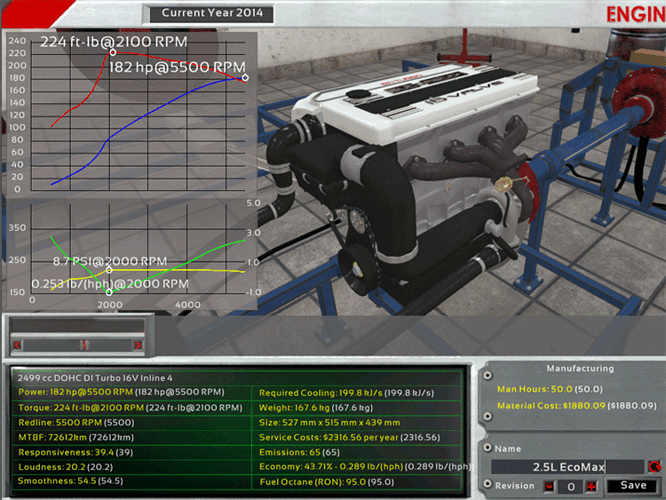
Task: Click the peak power marker at 5500 RPM
Action: (245, 77)
